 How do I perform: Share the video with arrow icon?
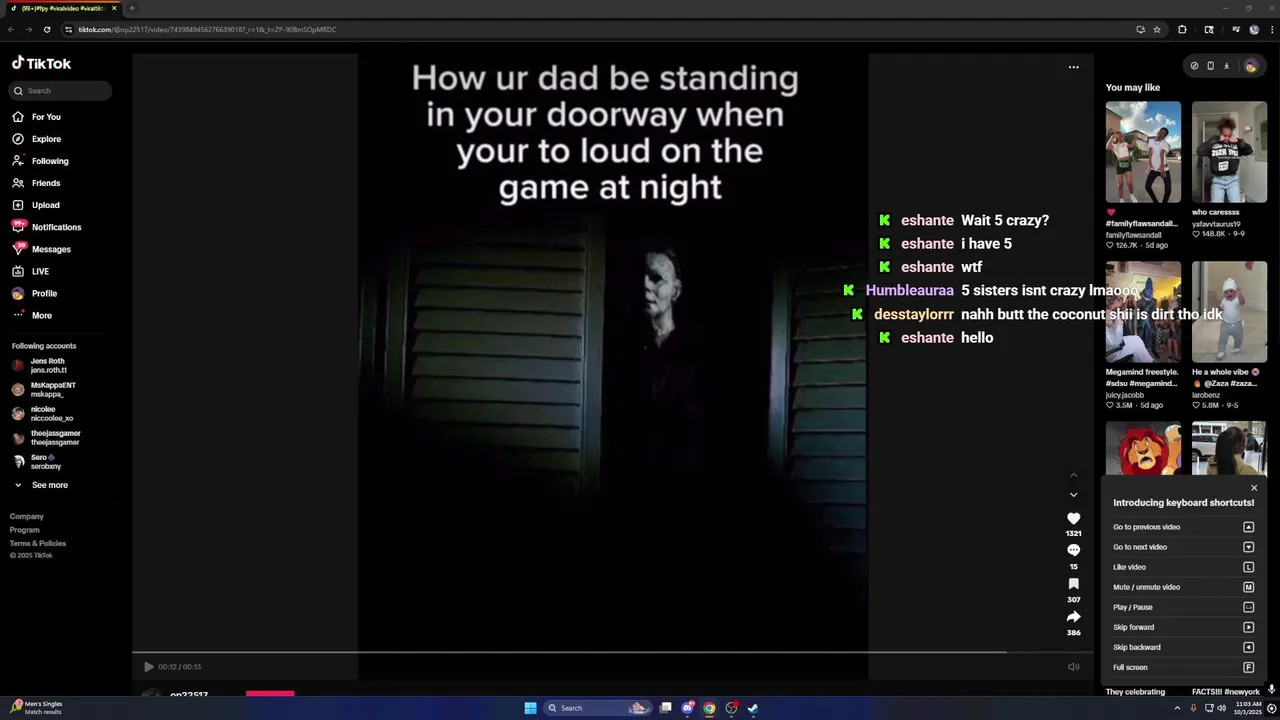1074,617
